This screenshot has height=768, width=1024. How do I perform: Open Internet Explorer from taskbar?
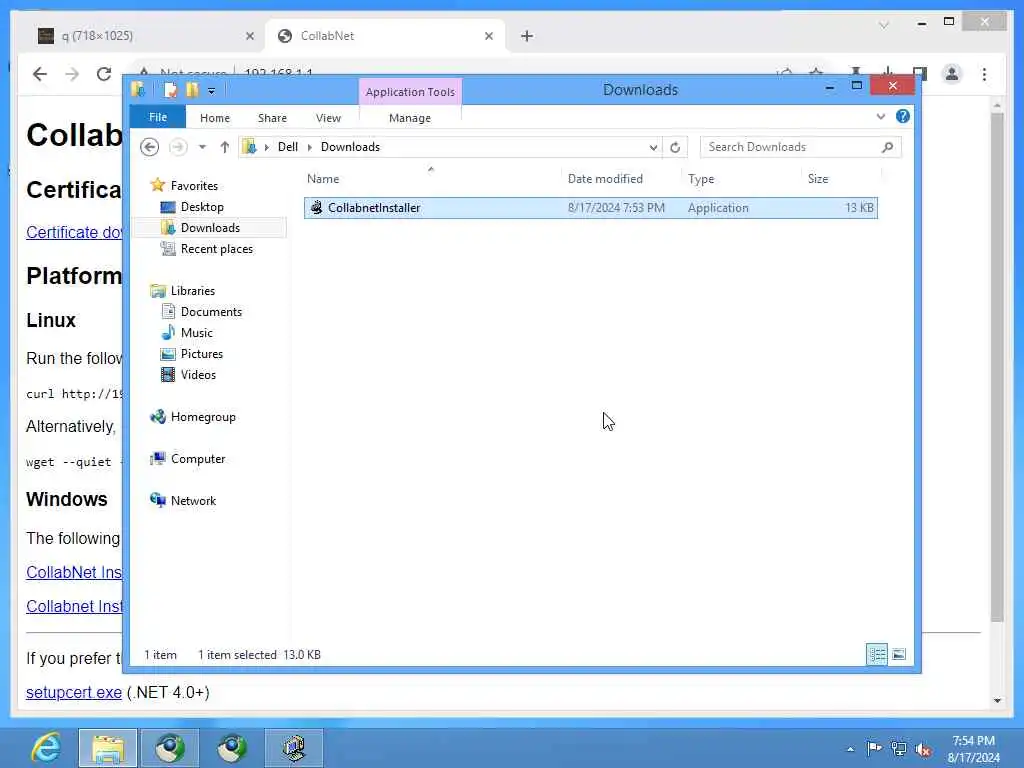[x=46, y=748]
